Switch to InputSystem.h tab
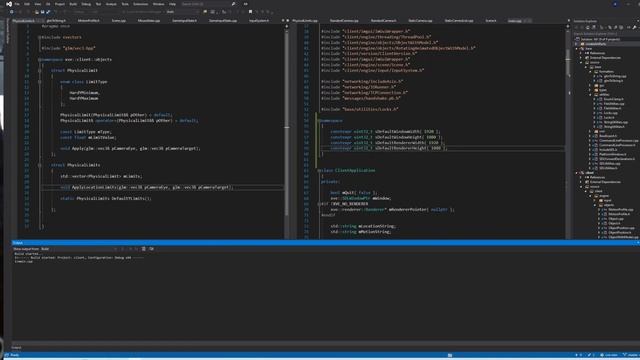The image size is (640, 360). [x=259, y=20]
